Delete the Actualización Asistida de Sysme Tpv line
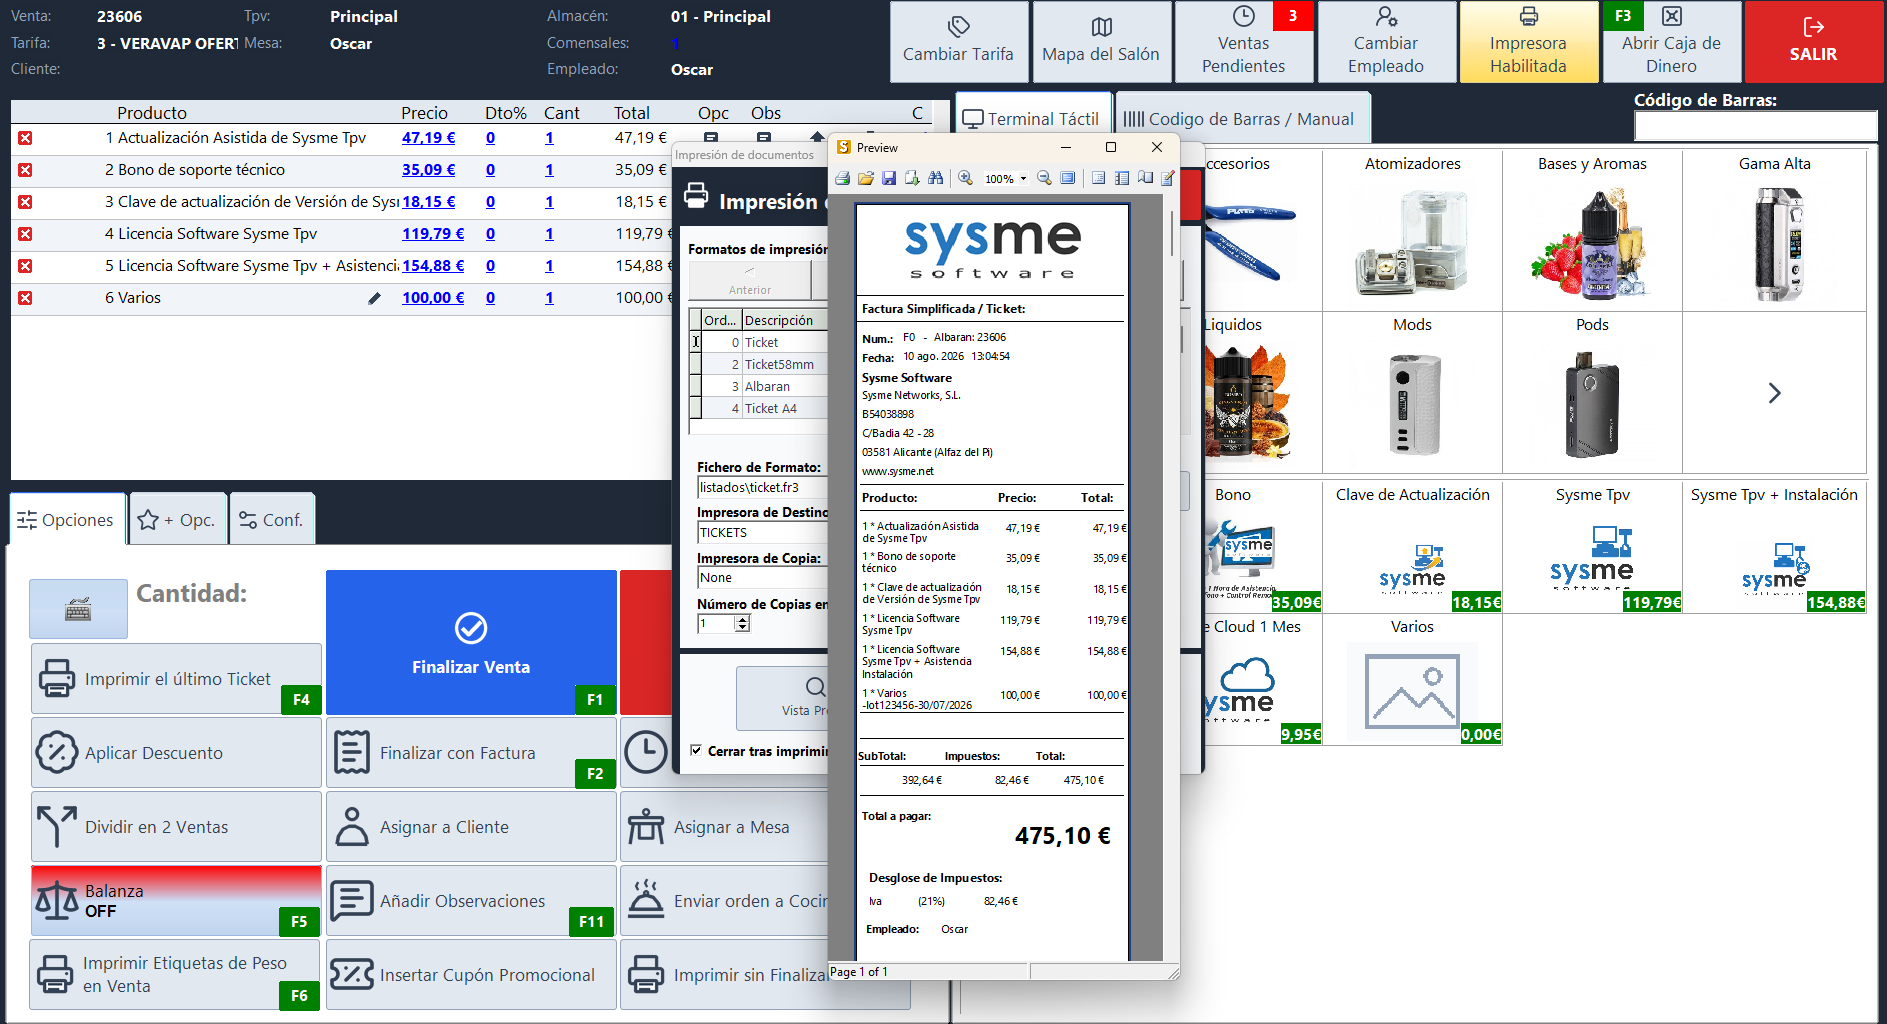The image size is (1887, 1024). [x=25, y=138]
